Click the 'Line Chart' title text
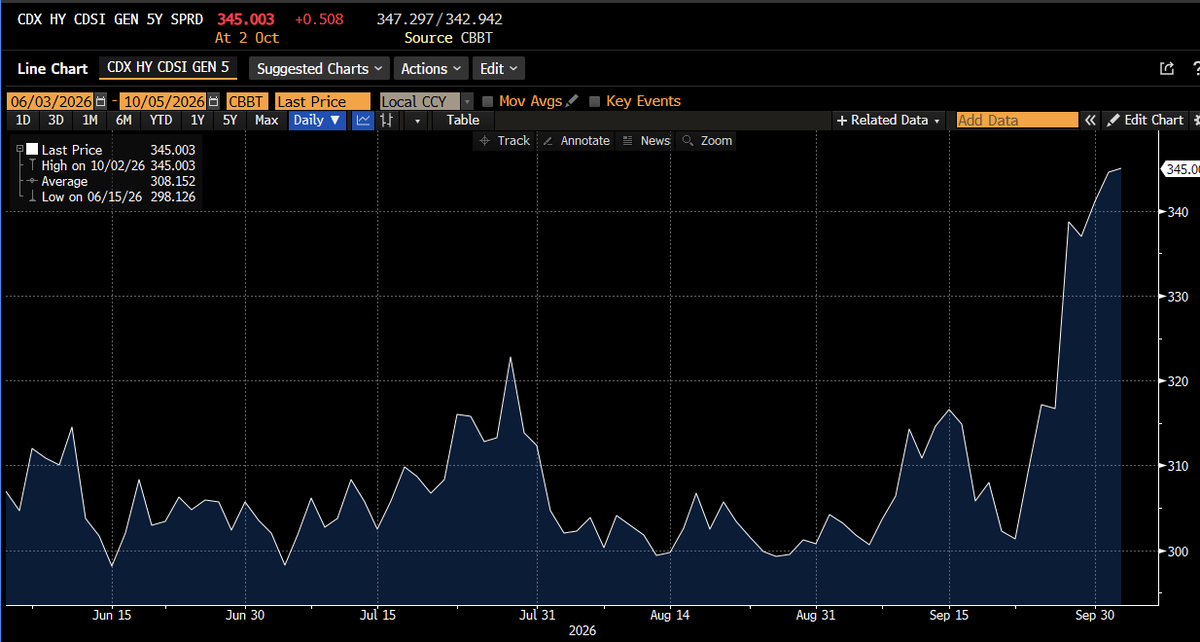The image size is (1200, 642). [53, 69]
